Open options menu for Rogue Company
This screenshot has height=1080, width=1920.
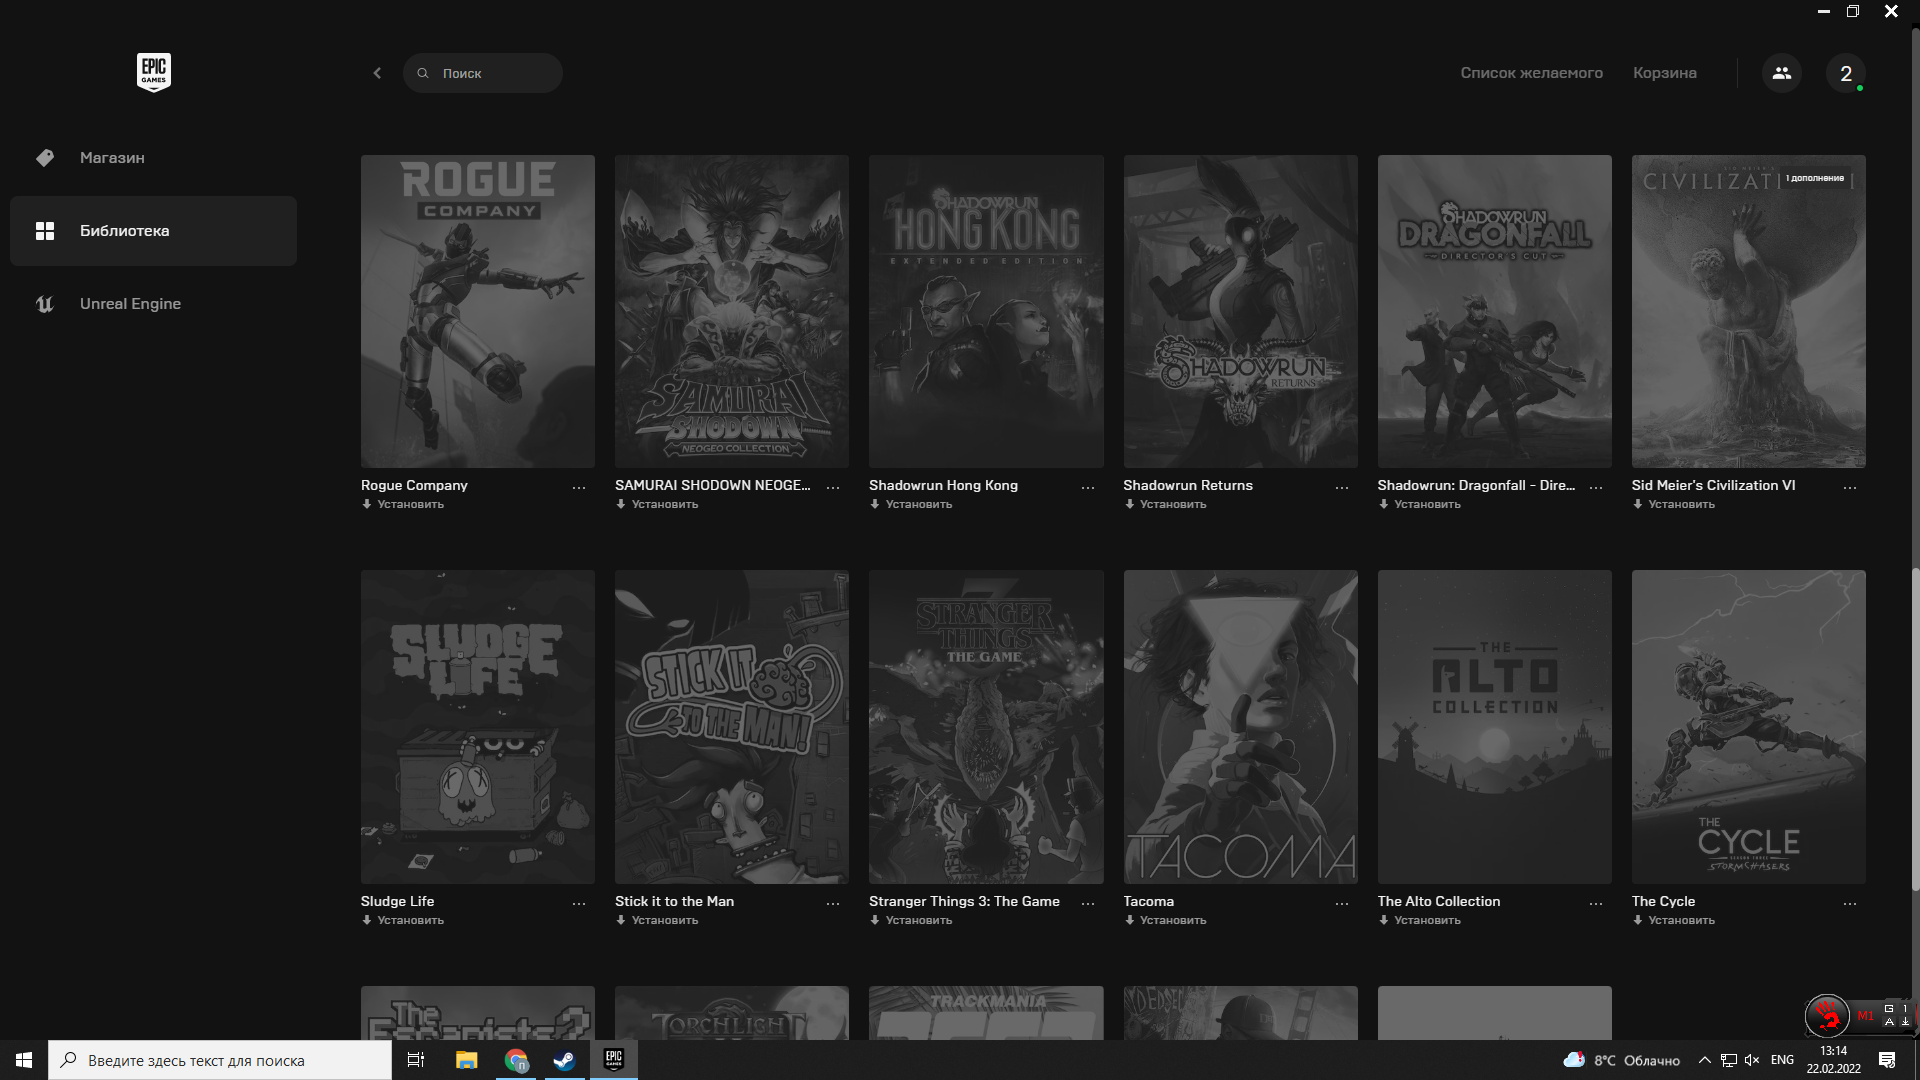(x=579, y=487)
